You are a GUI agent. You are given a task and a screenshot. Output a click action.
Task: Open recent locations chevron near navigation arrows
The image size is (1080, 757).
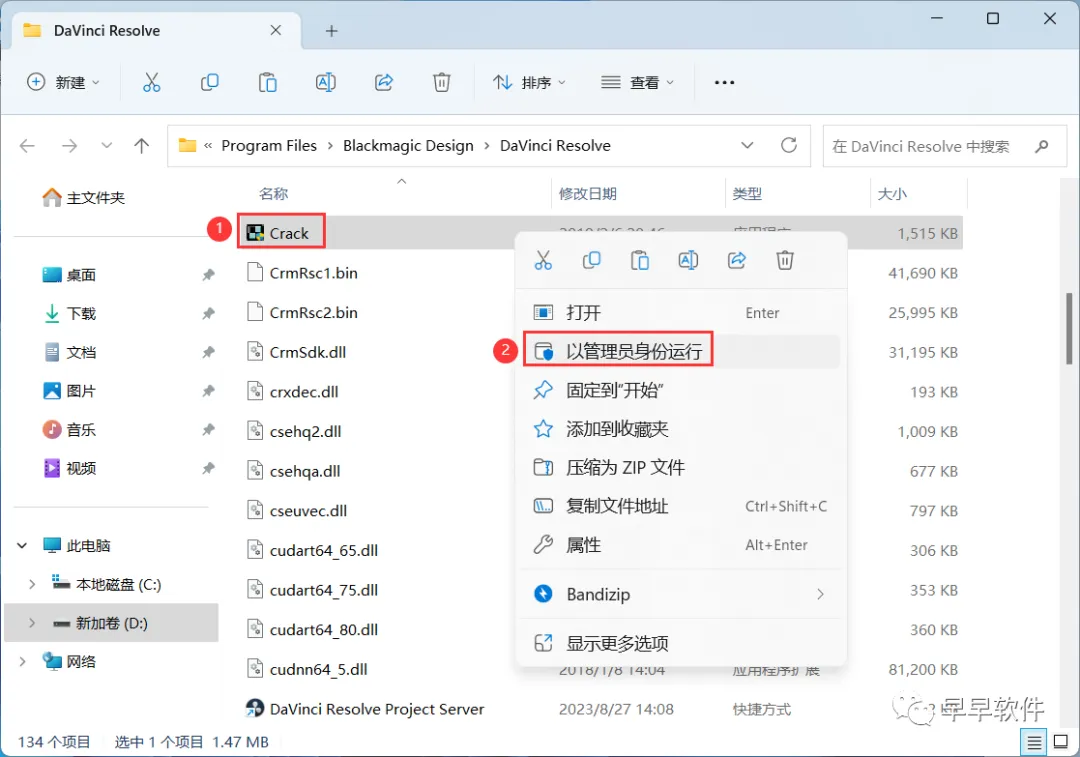click(106, 146)
